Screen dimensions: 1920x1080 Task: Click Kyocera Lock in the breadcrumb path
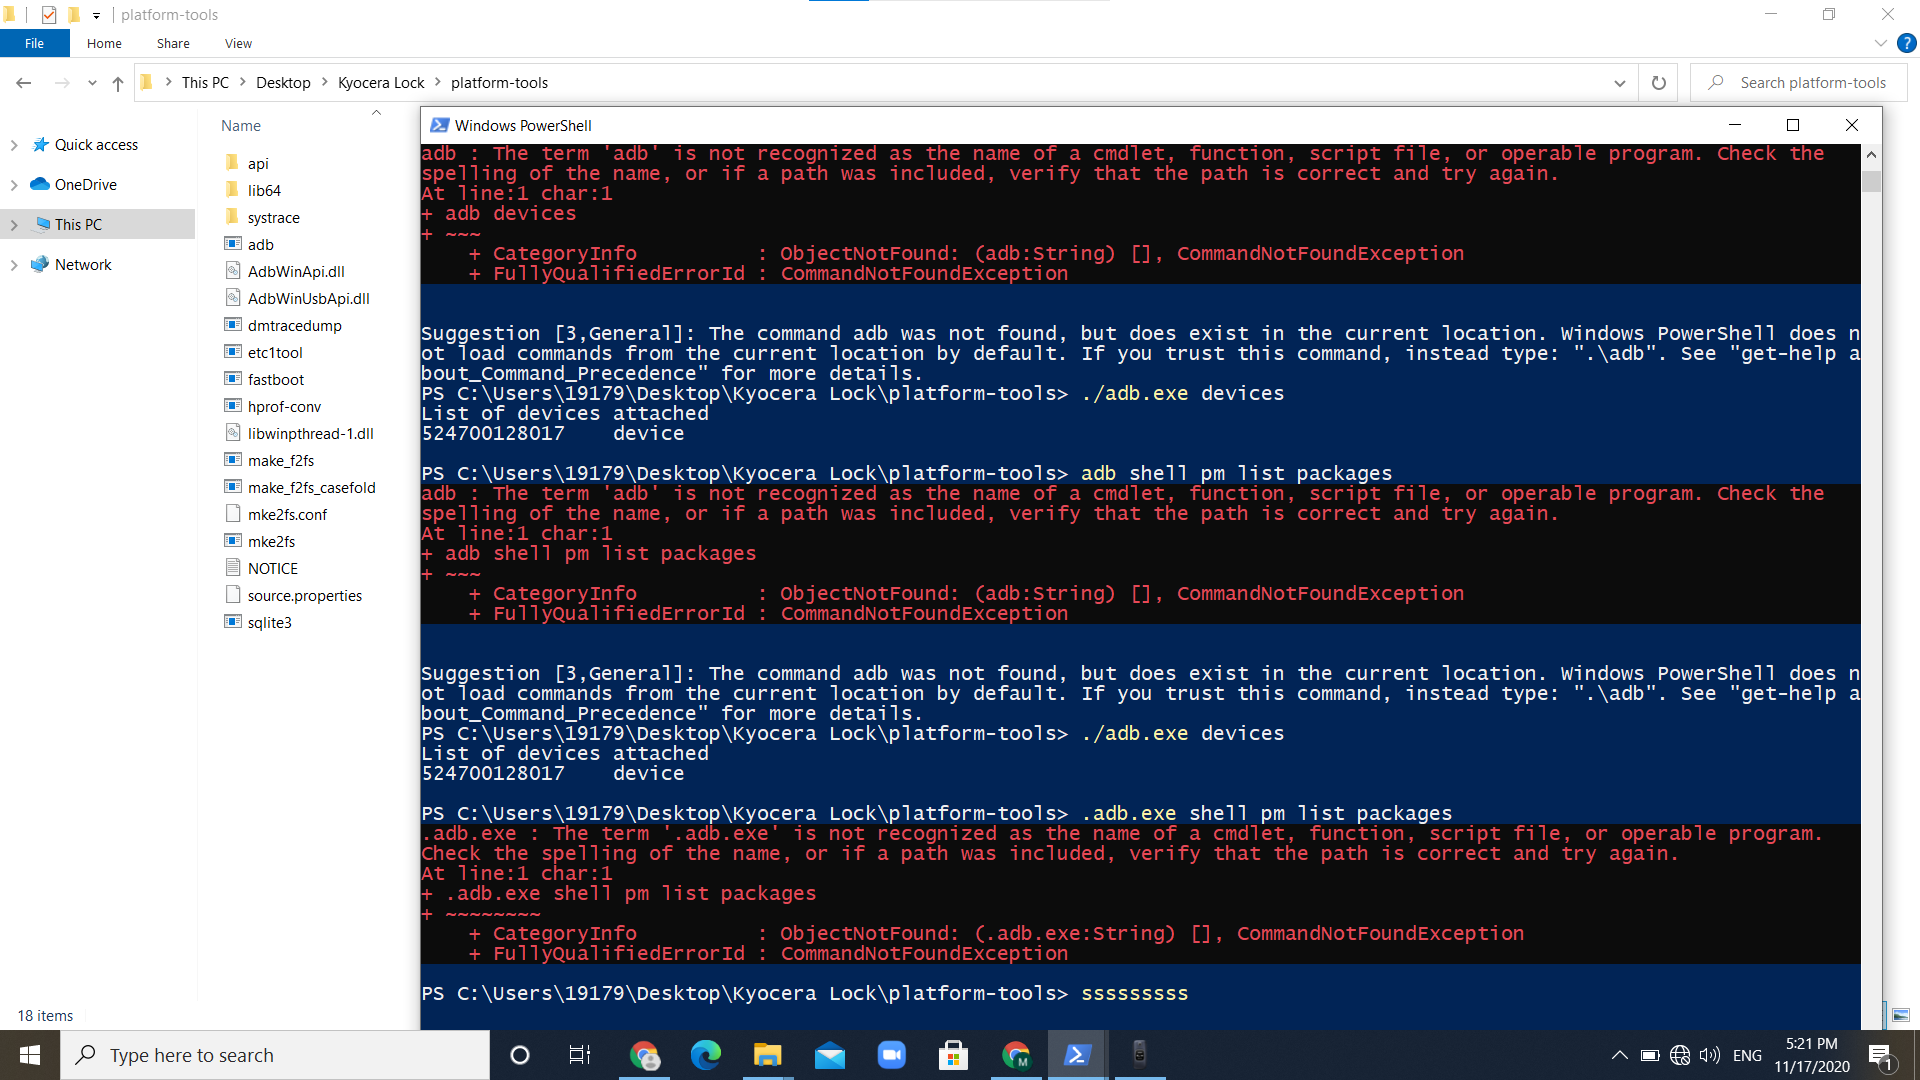(381, 83)
